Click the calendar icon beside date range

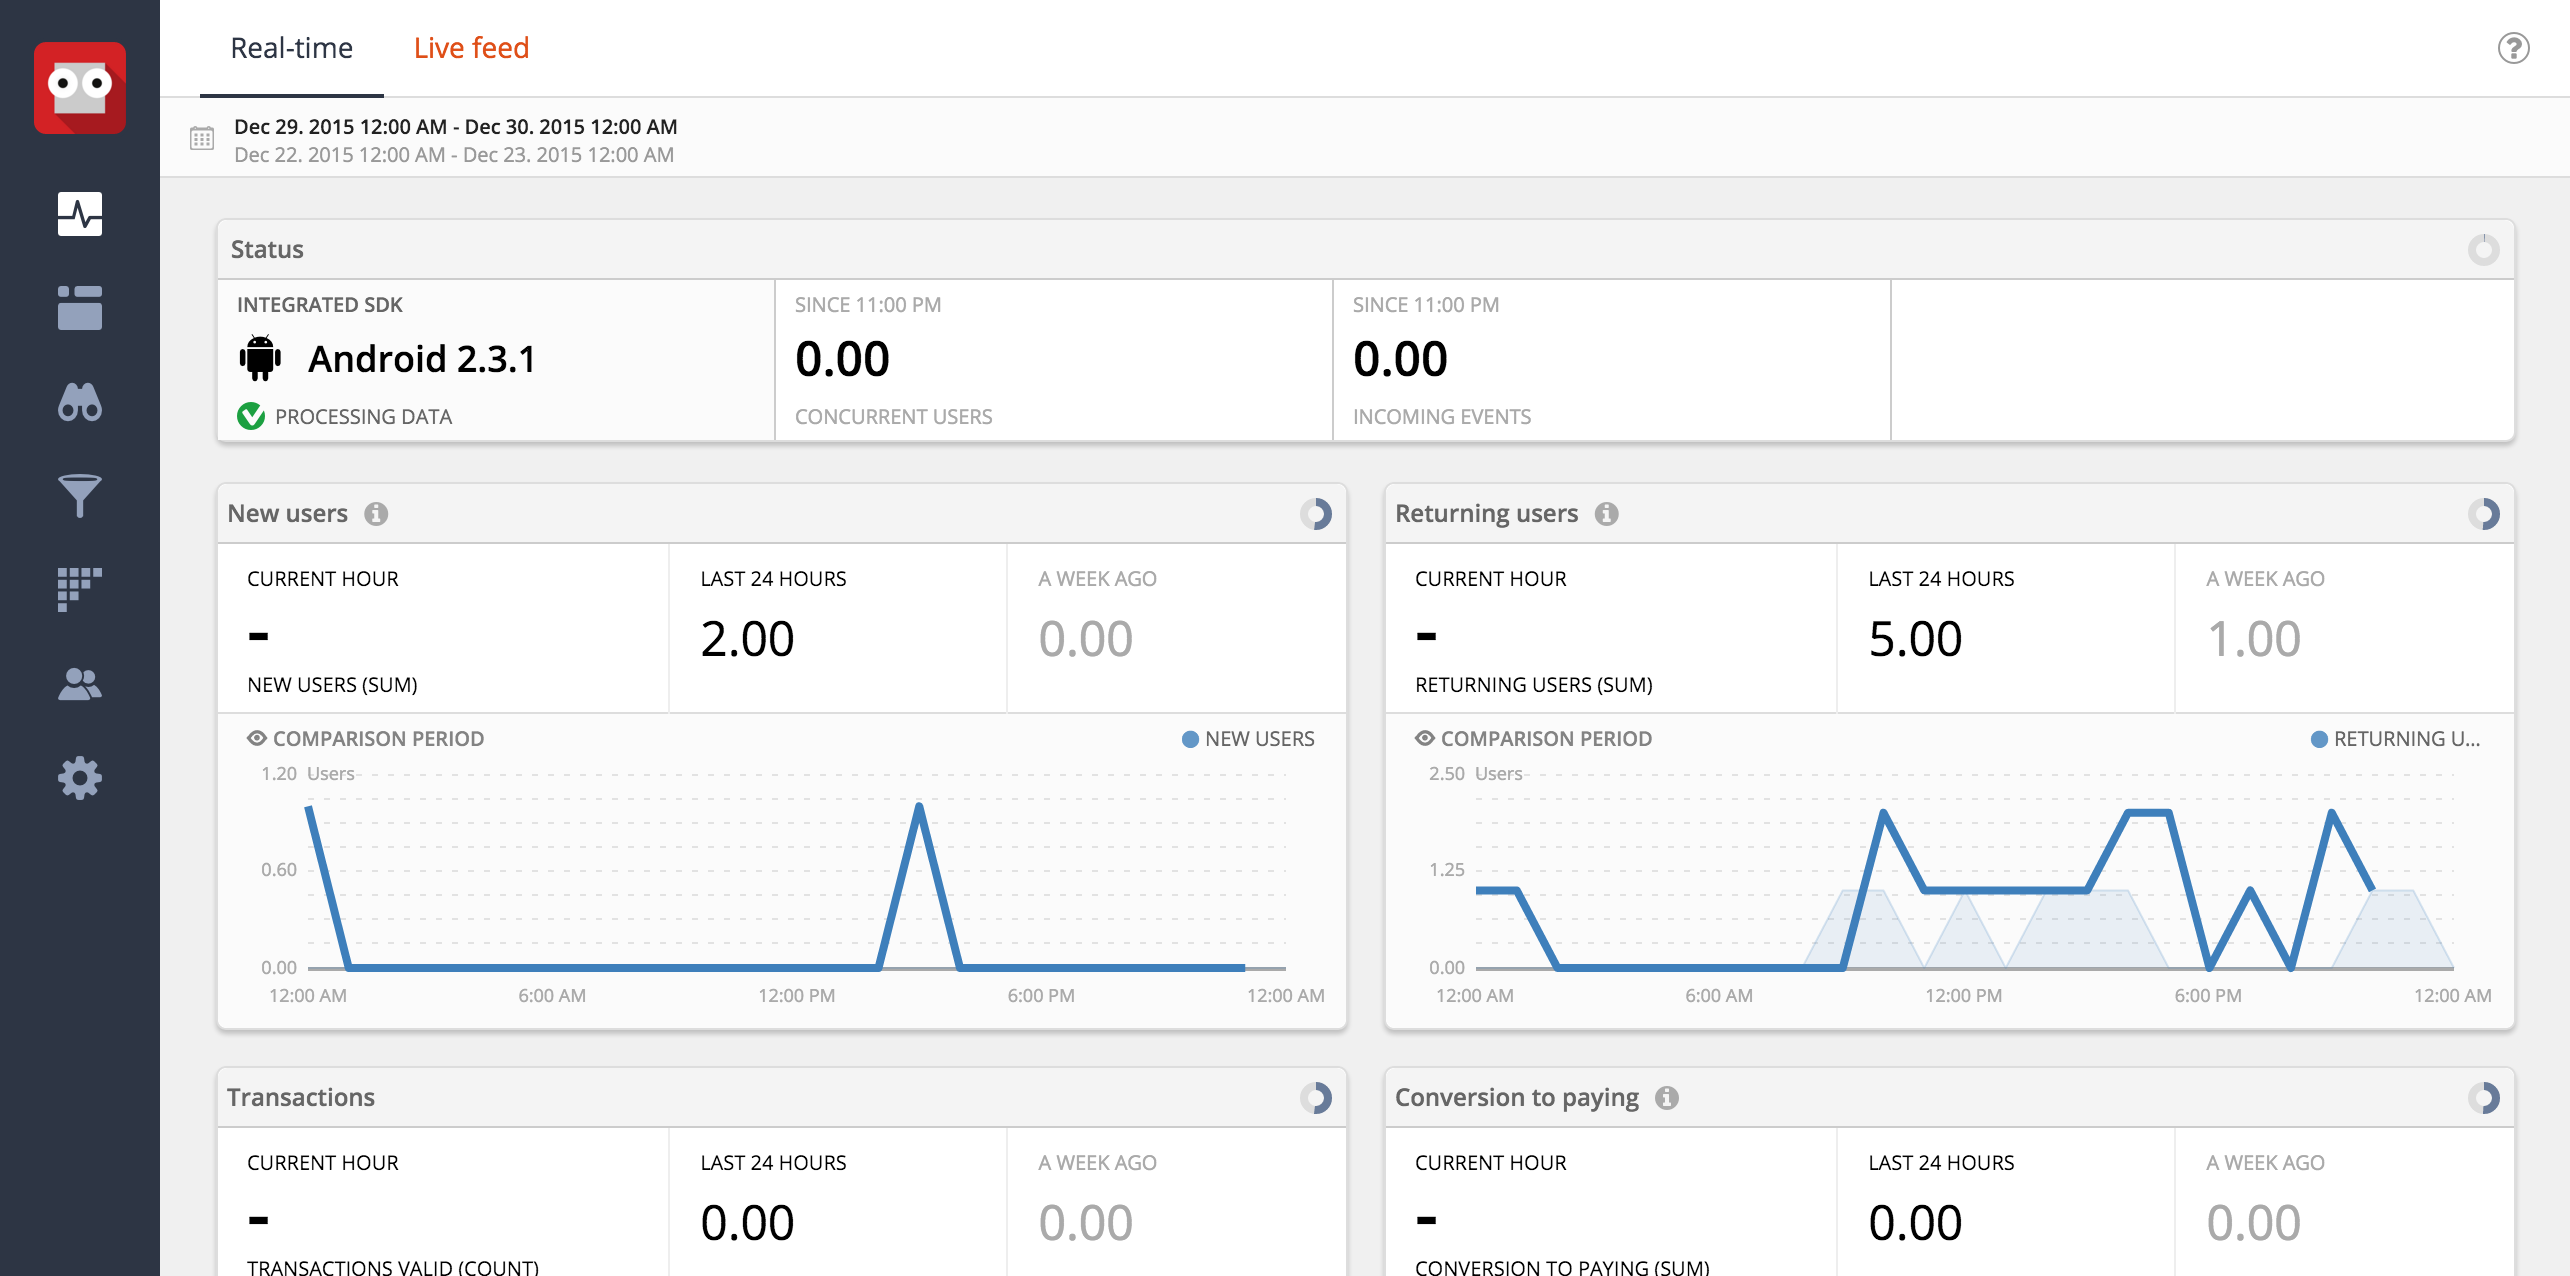pos(202,139)
